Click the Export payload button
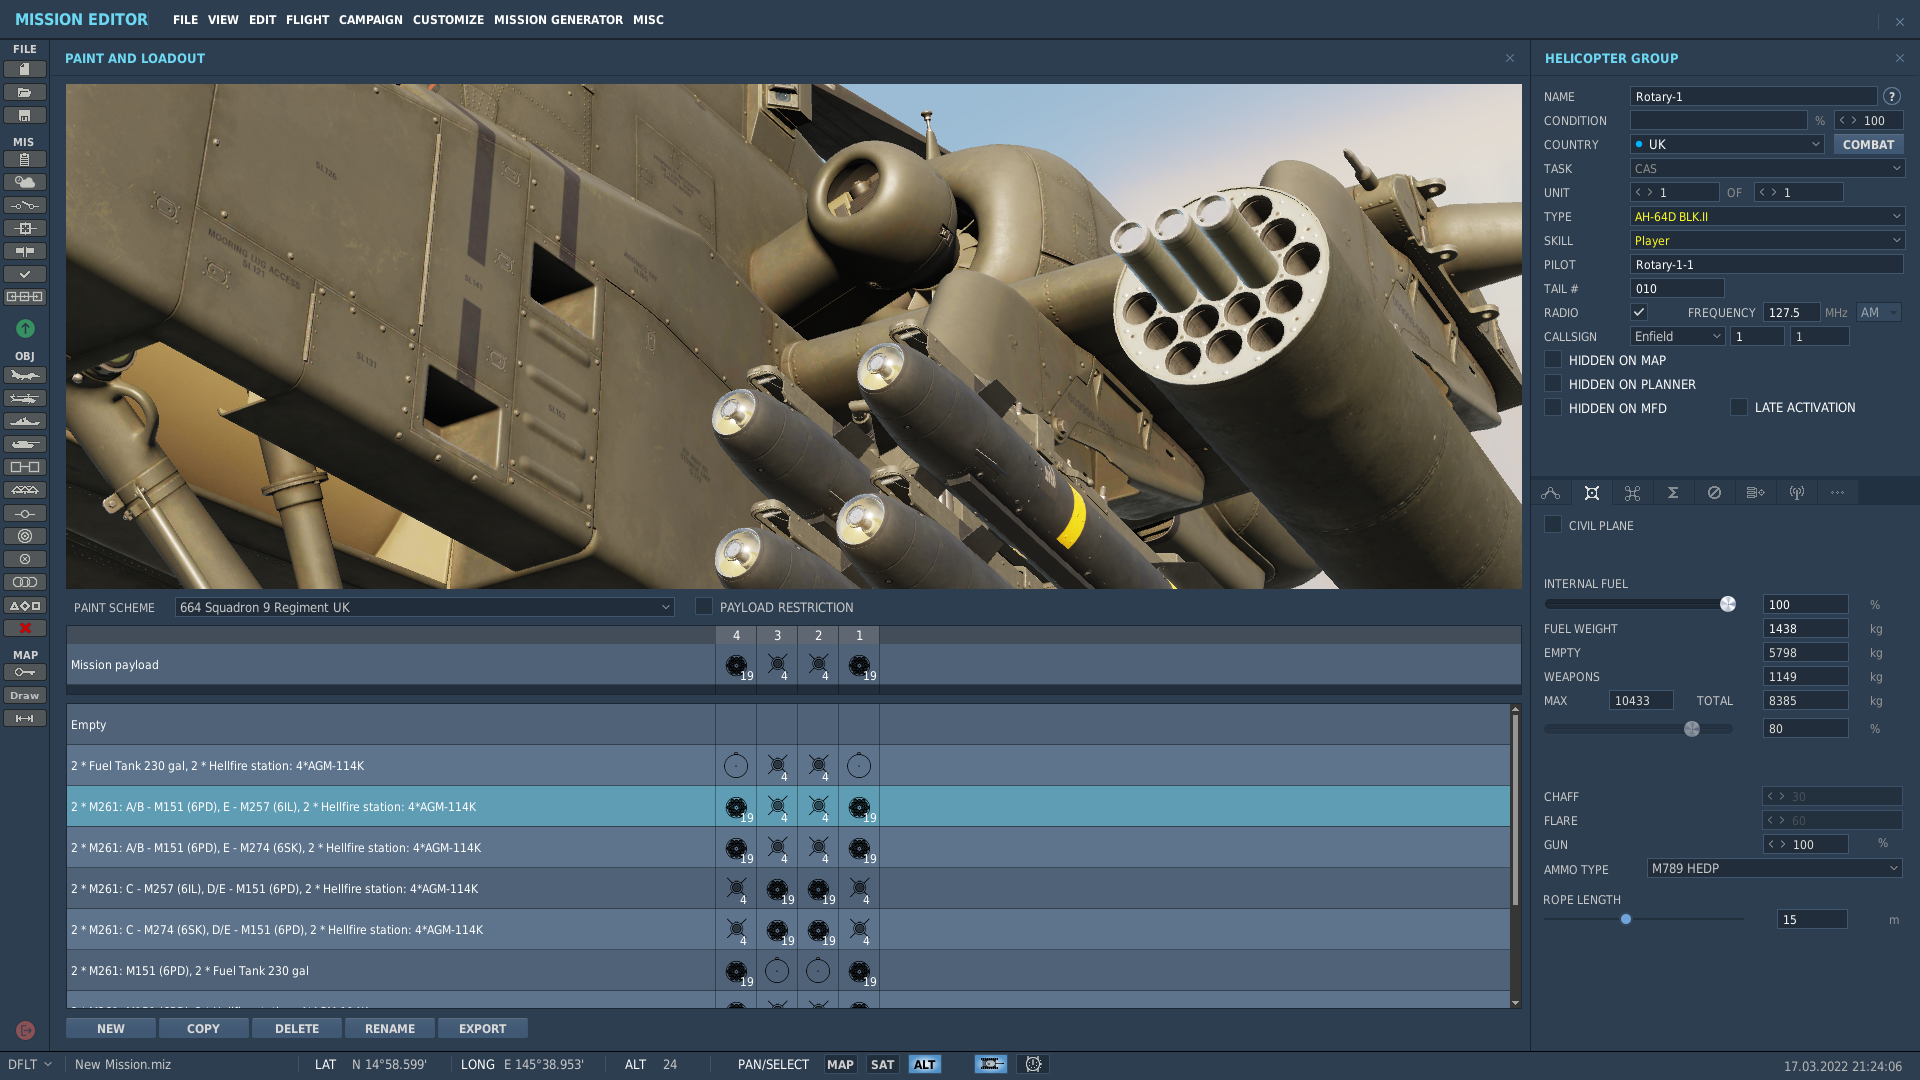This screenshot has width=1920, height=1080. pyautogui.click(x=483, y=1028)
